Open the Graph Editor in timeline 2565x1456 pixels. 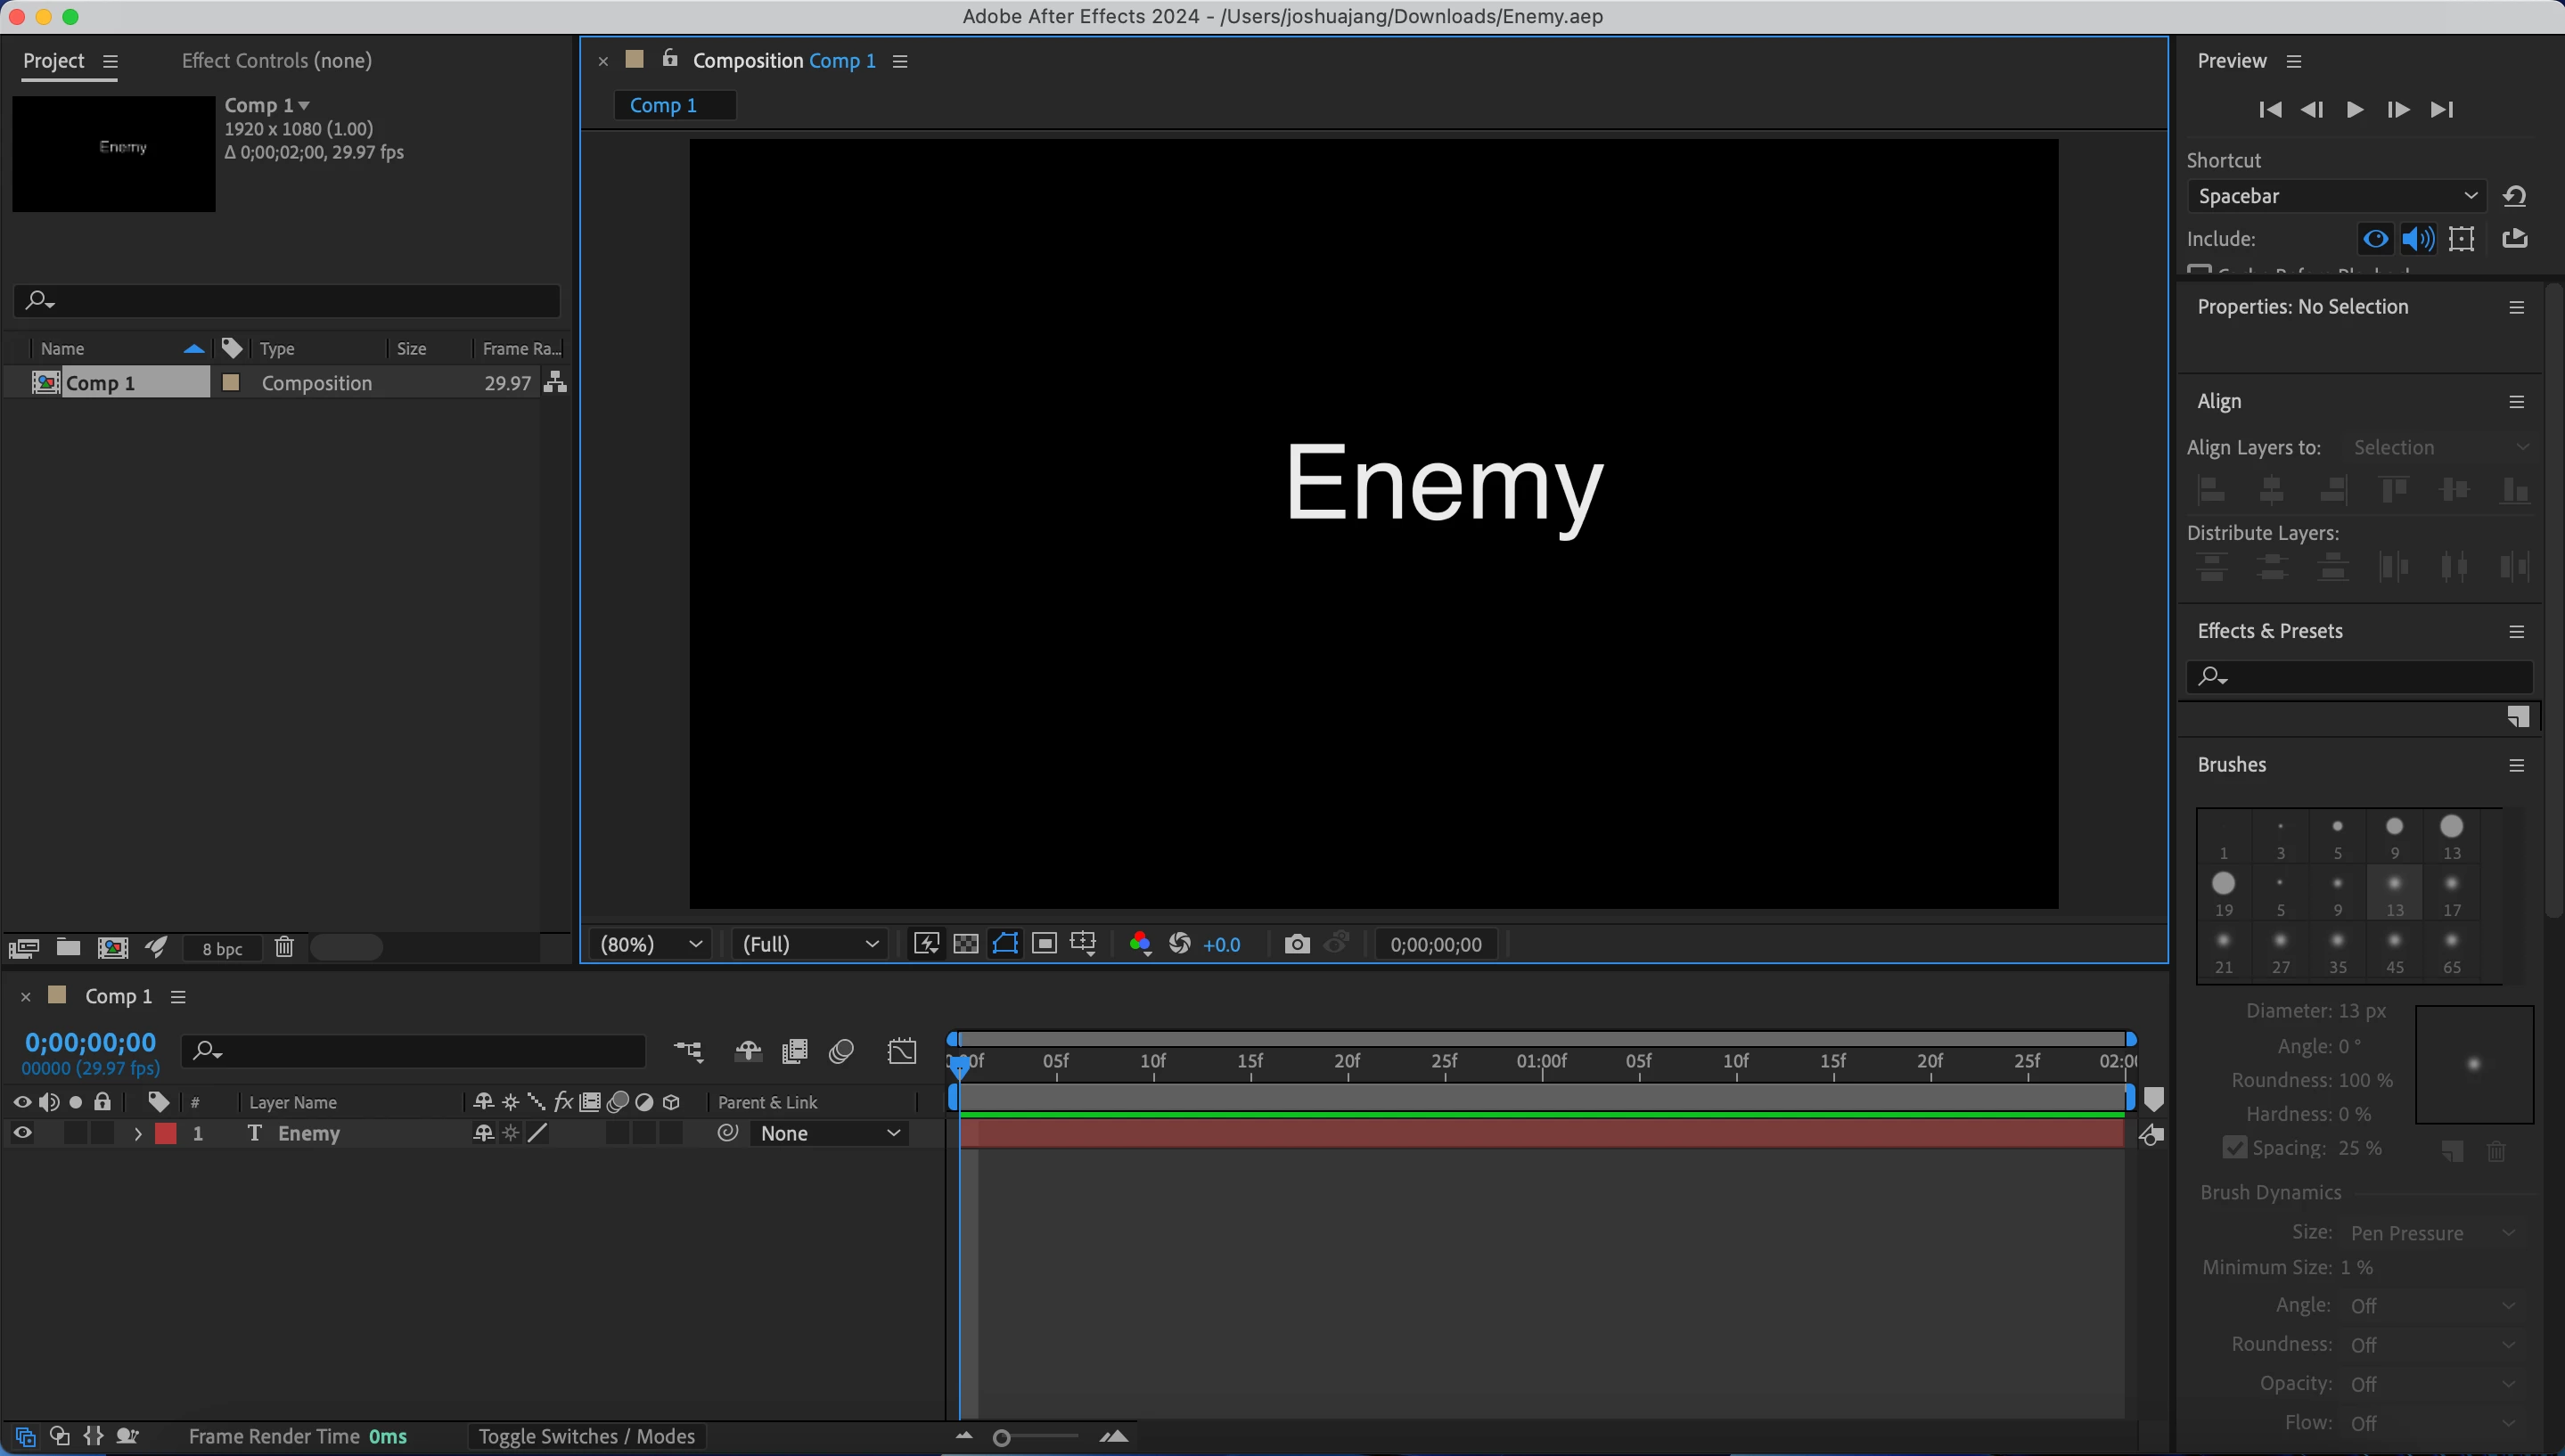pyautogui.click(x=901, y=1051)
